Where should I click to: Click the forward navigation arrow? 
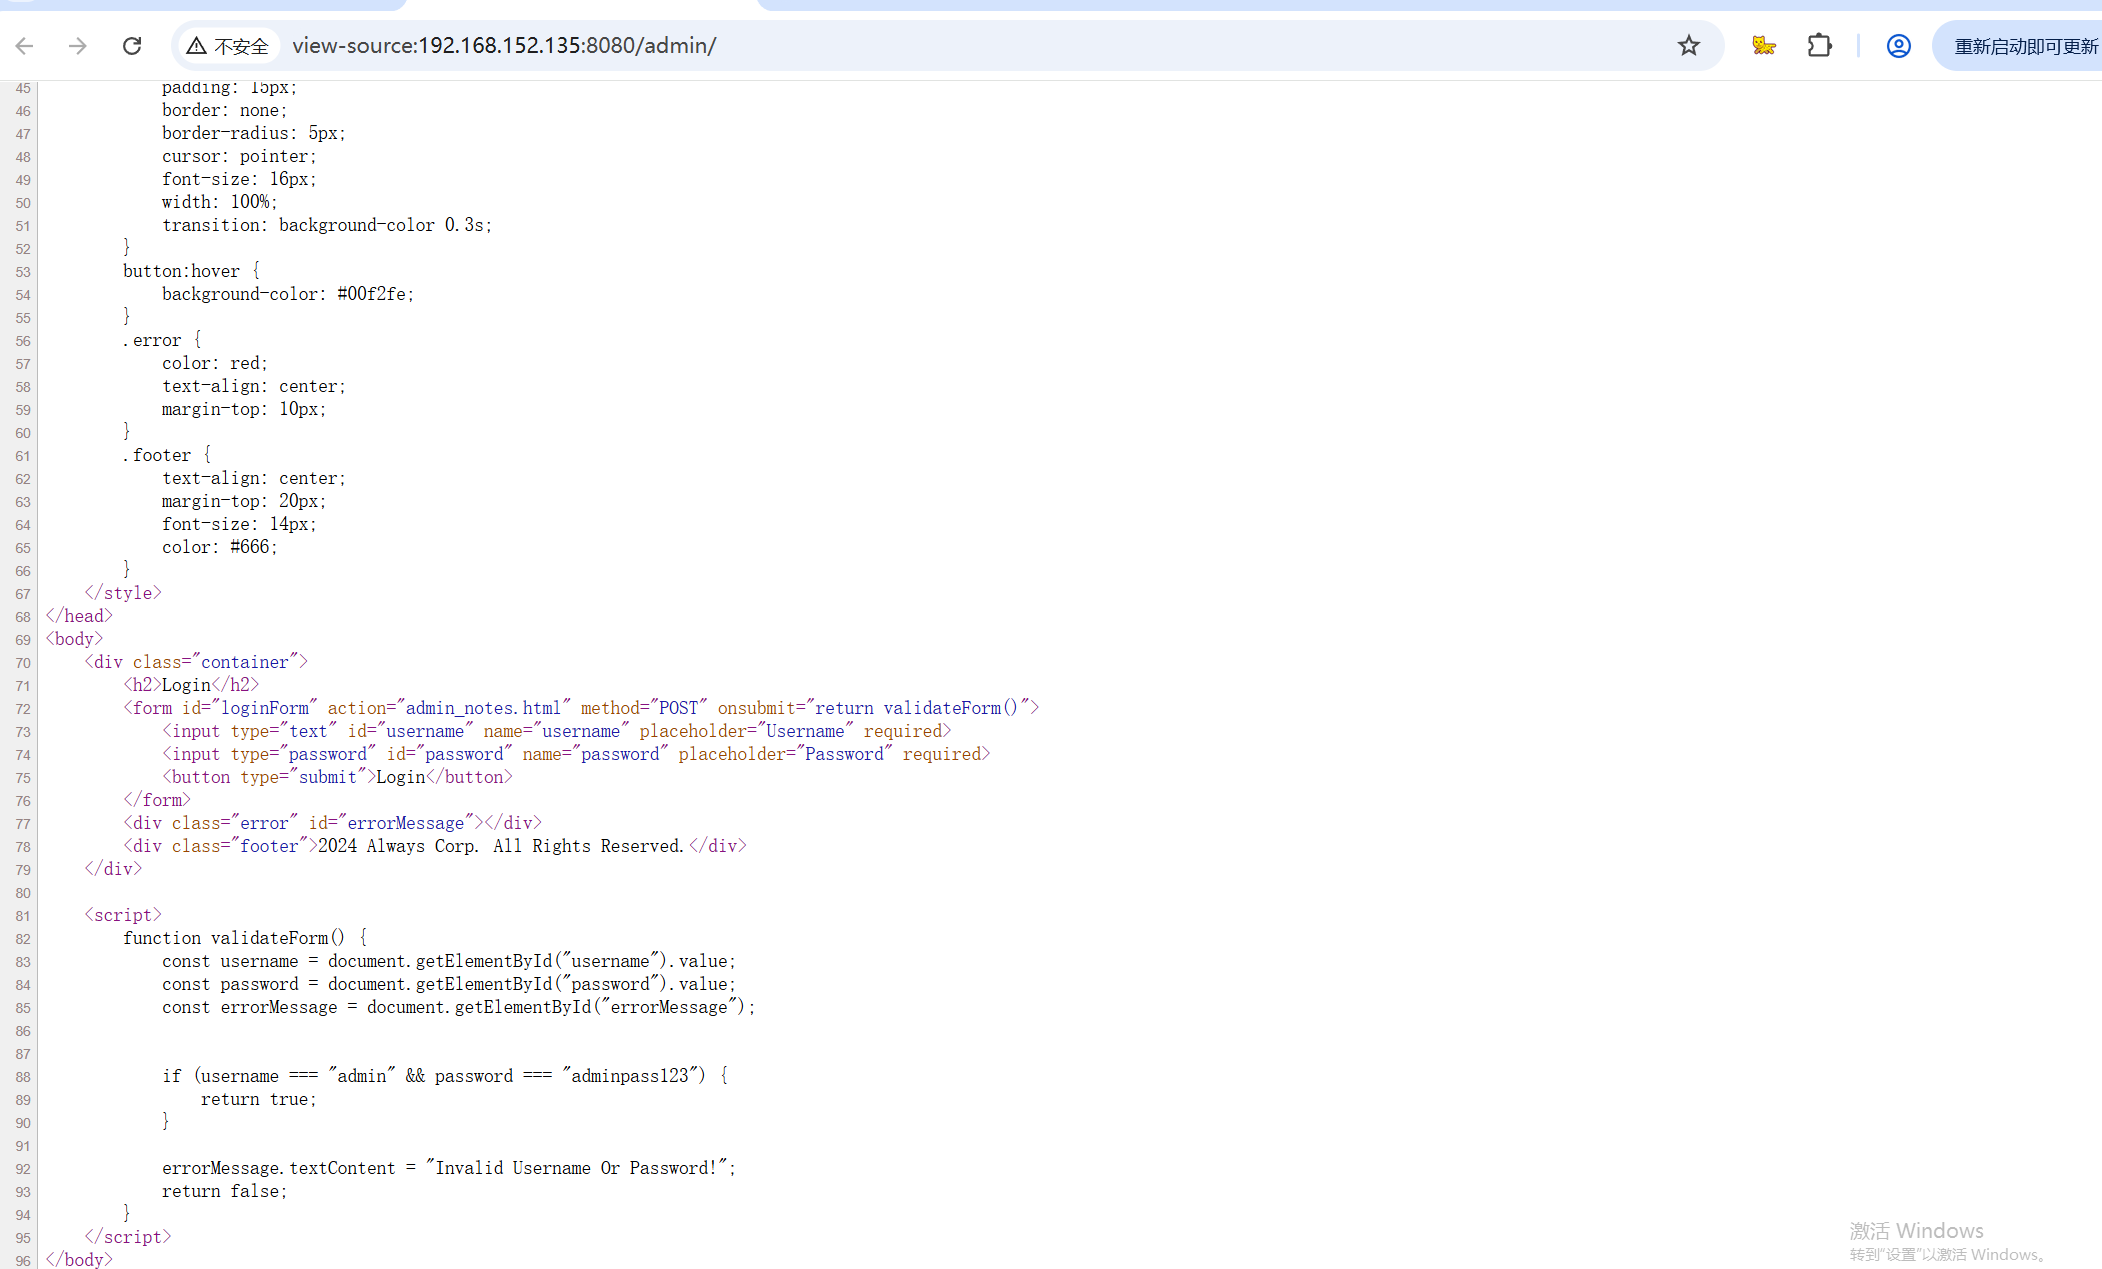78,46
